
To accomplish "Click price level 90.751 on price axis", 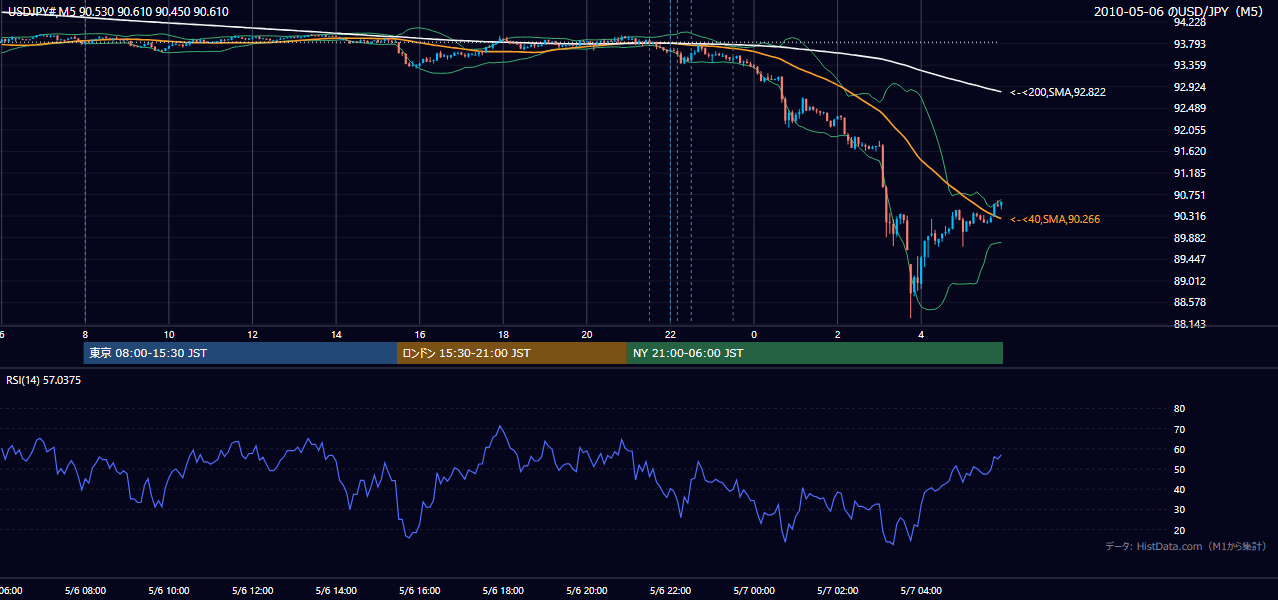I will pos(1189,196).
